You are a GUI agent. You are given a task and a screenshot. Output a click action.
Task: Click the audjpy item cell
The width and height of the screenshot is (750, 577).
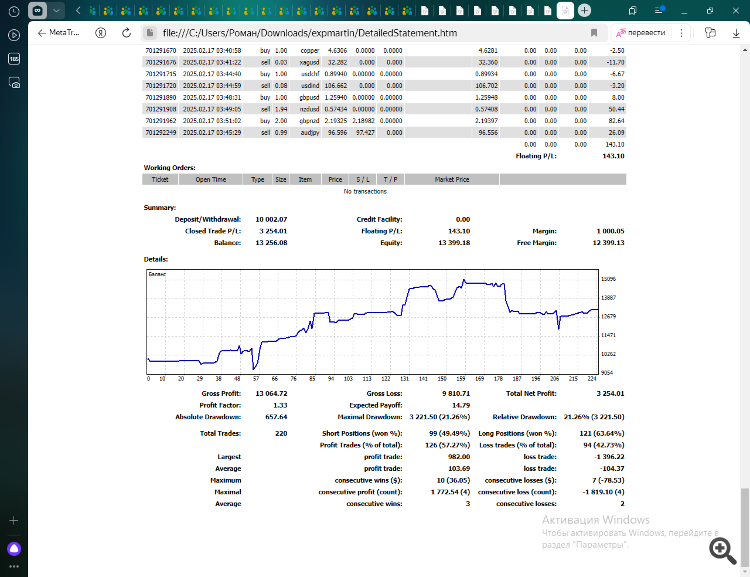point(305,133)
